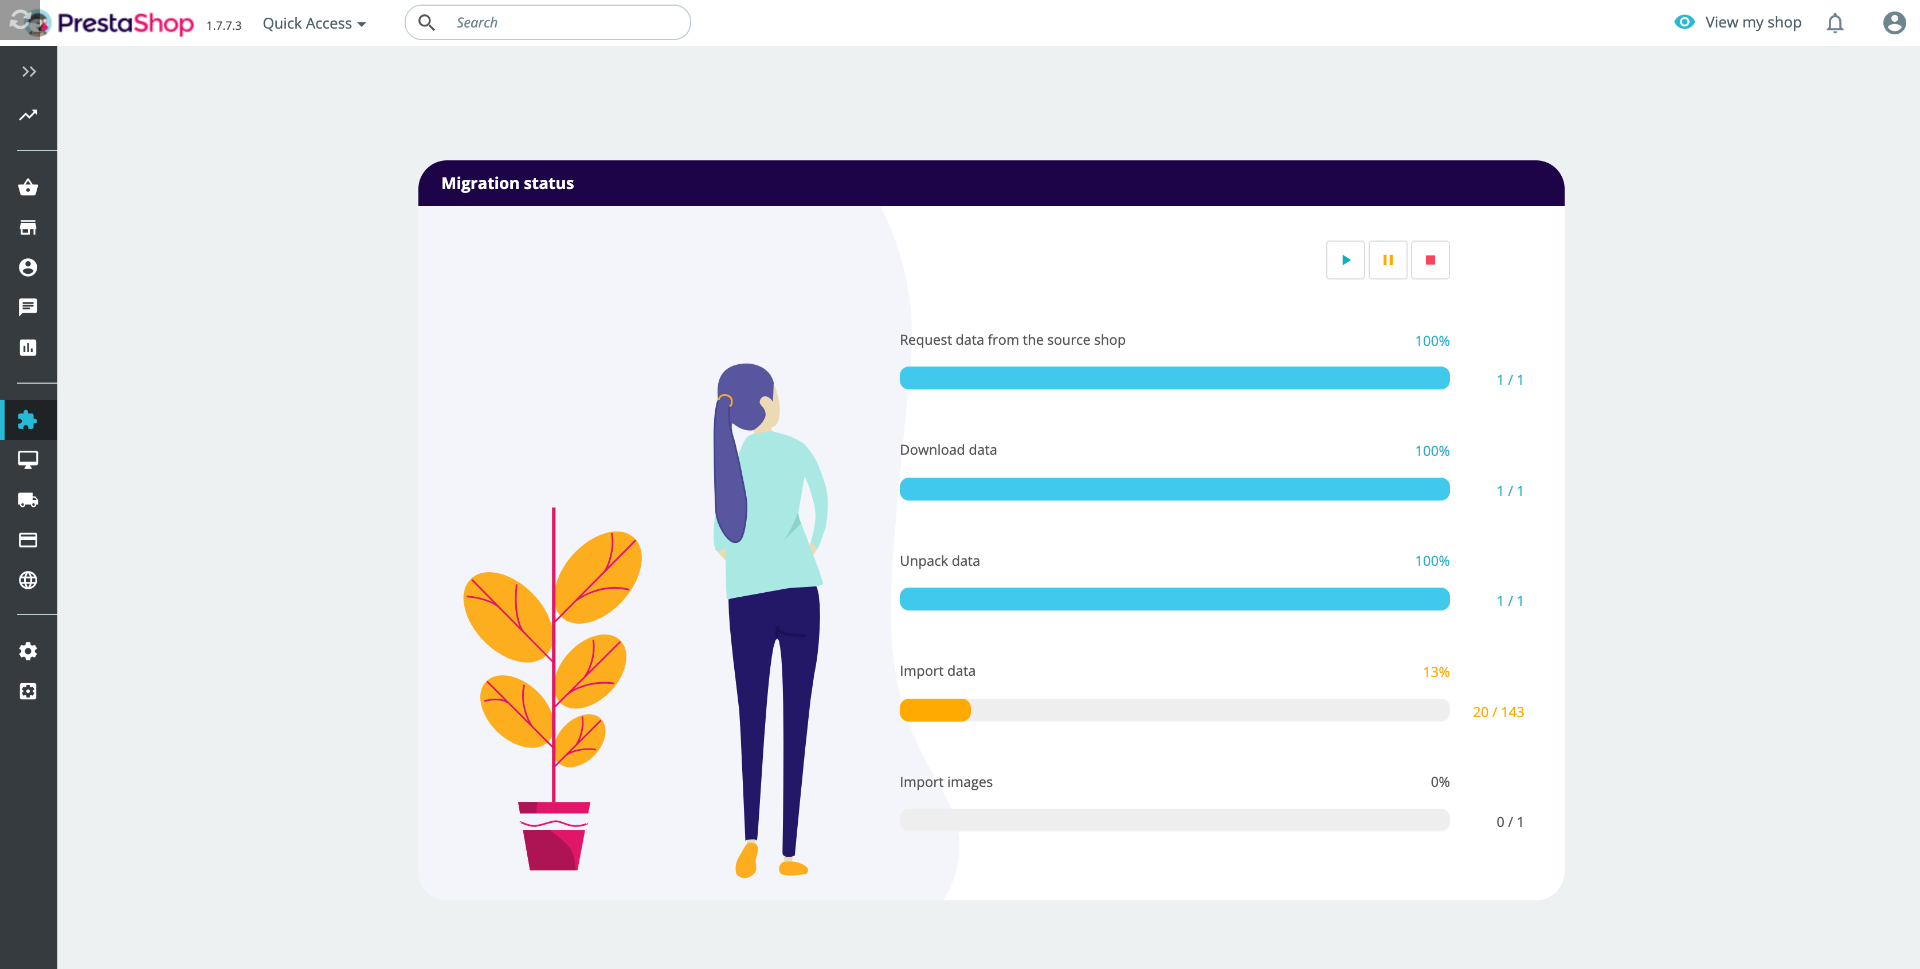This screenshot has height=969, width=1920.
Task: Click the View my shop link
Action: (x=1738, y=22)
